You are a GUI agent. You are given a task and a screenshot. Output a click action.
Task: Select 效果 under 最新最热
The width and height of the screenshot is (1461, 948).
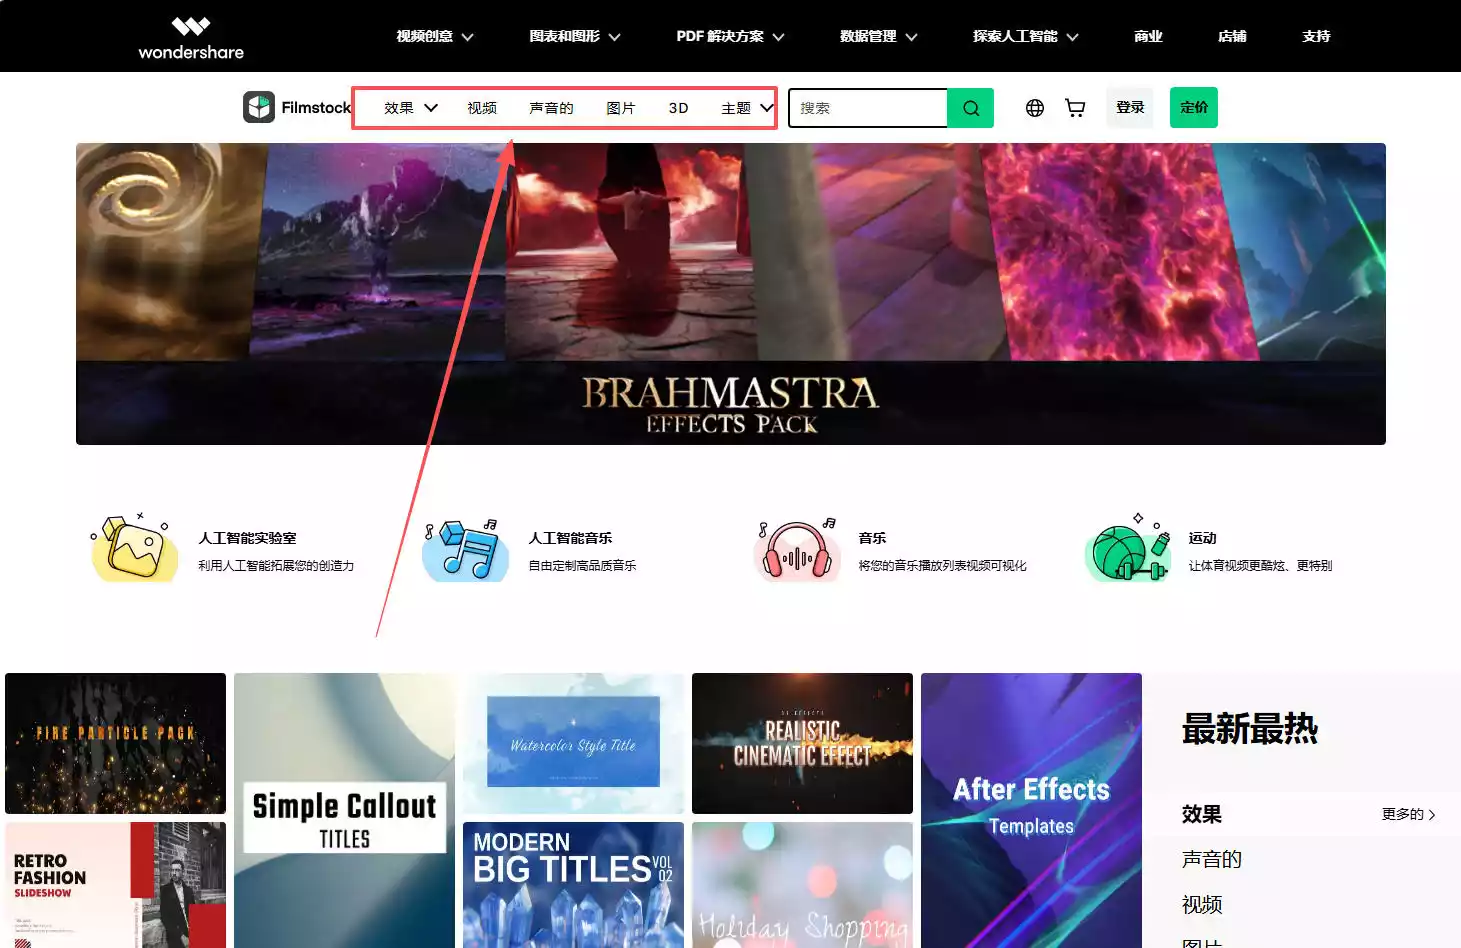pyautogui.click(x=1202, y=814)
